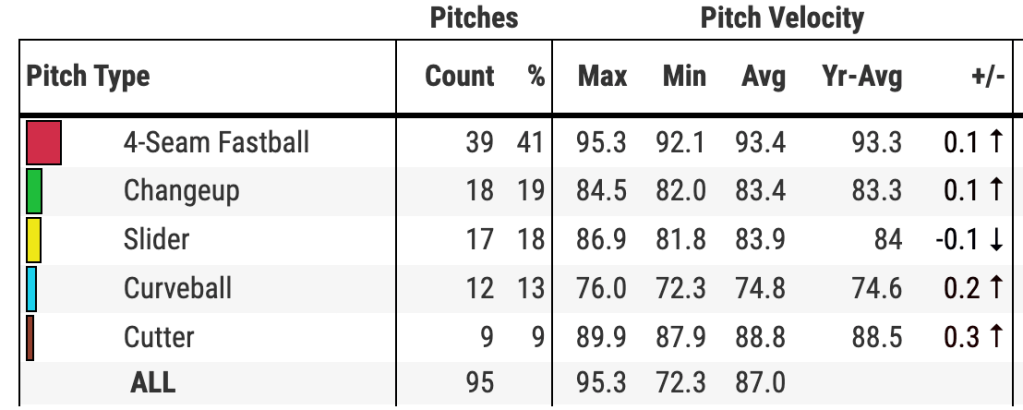Viewport: 1023px width, 410px height.
Task: Sort by the Count column header
Action: click(x=460, y=76)
